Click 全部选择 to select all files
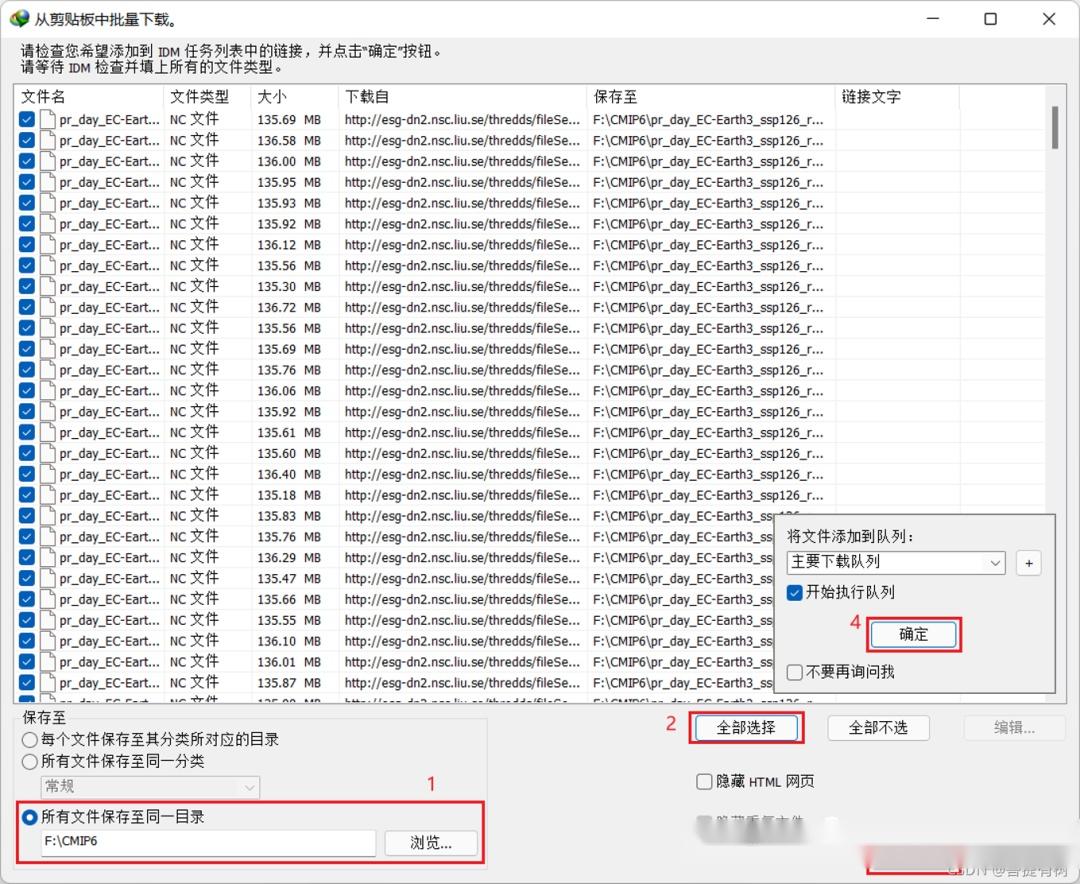 click(746, 728)
